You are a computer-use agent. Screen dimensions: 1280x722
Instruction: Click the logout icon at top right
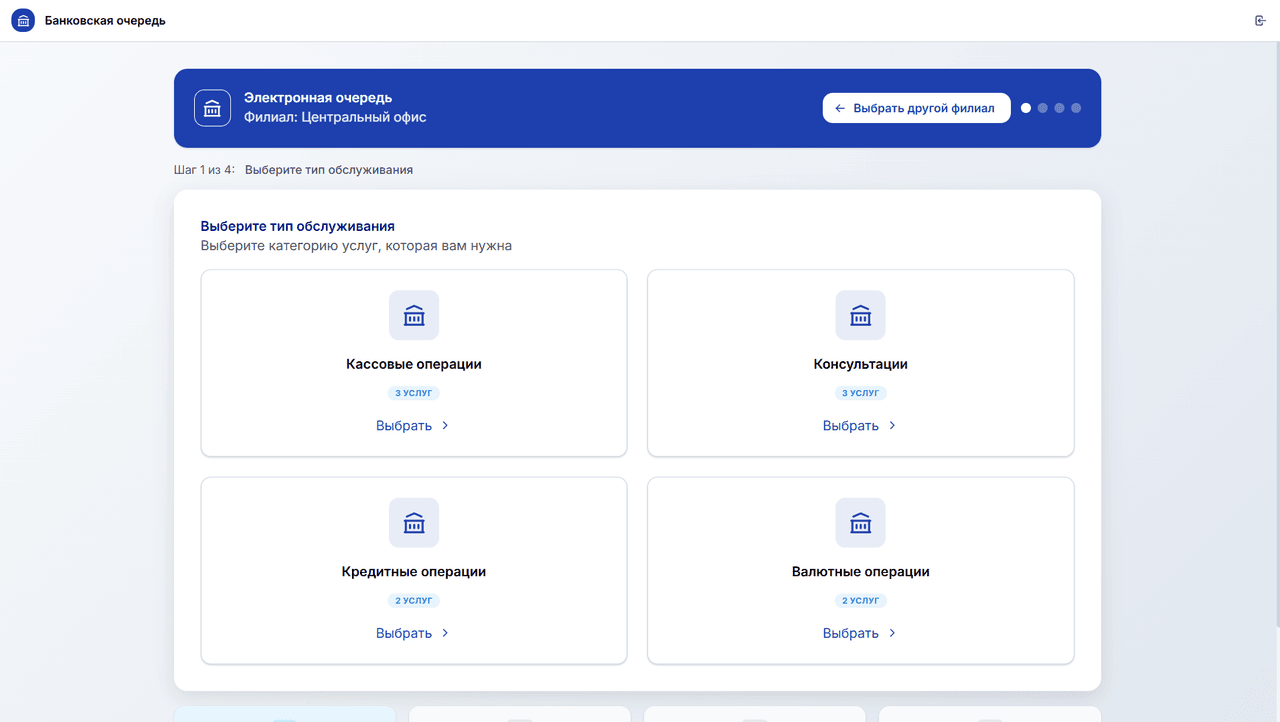pyautogui.click(x=1260, y=21)
